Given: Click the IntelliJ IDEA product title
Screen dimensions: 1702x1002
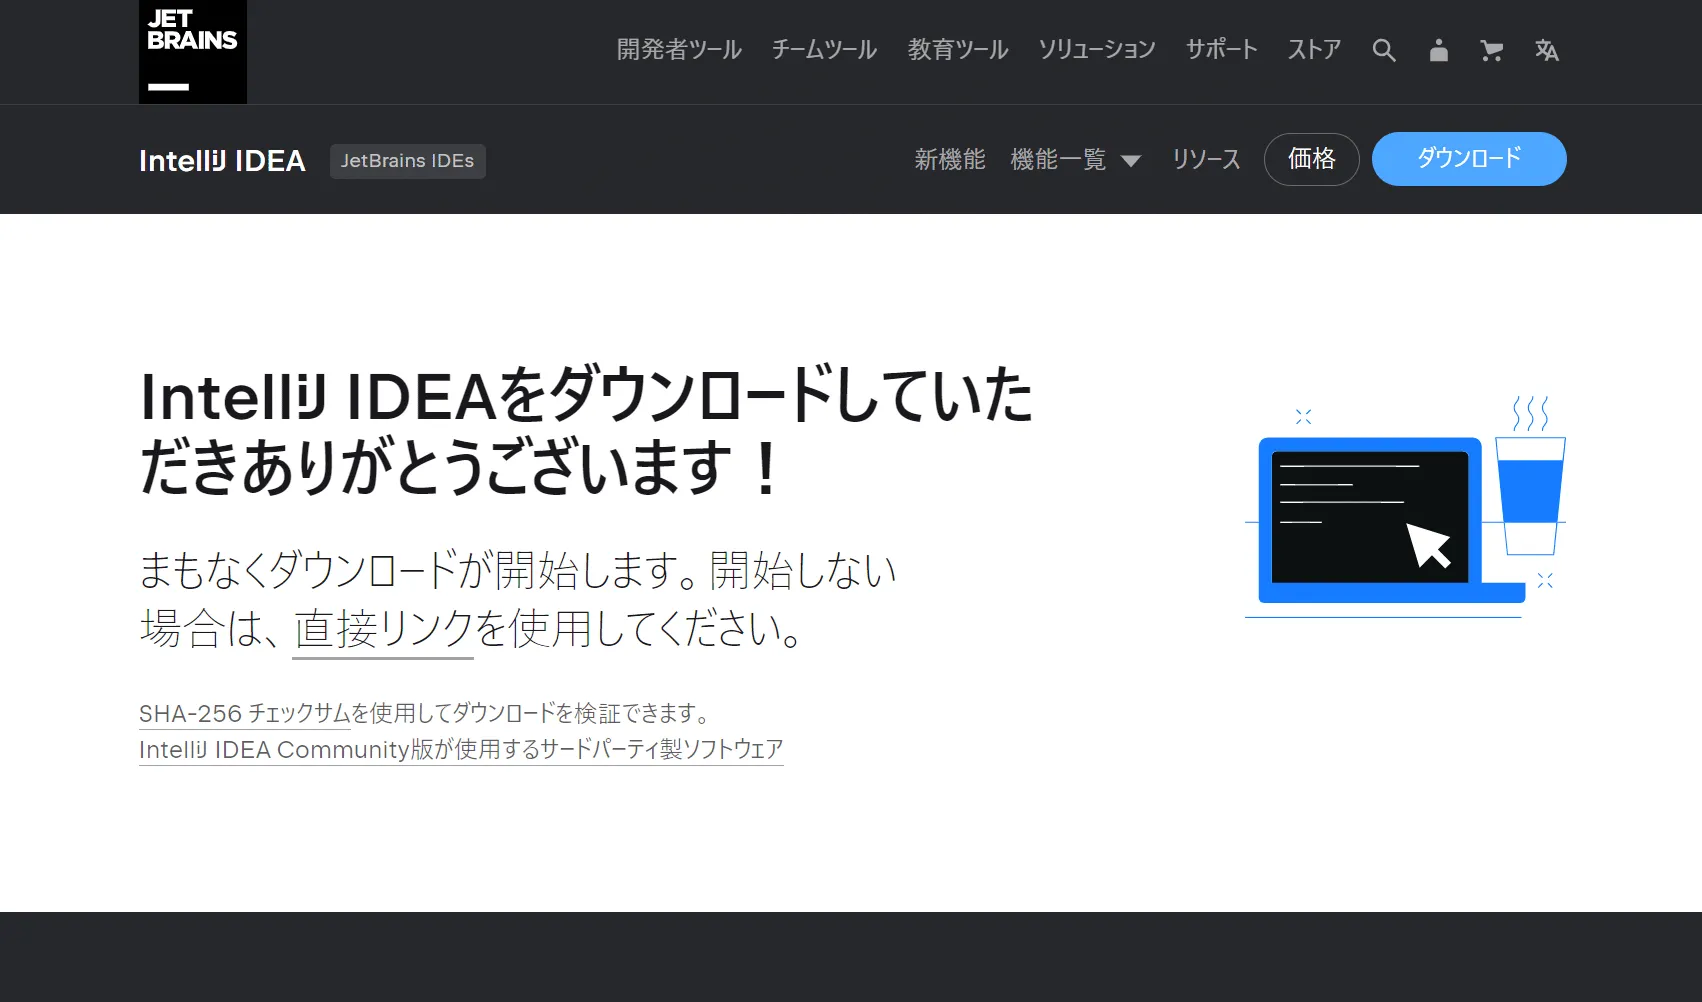Looking at the screenshot, I should pyautogui.click(x=222, y=161).
